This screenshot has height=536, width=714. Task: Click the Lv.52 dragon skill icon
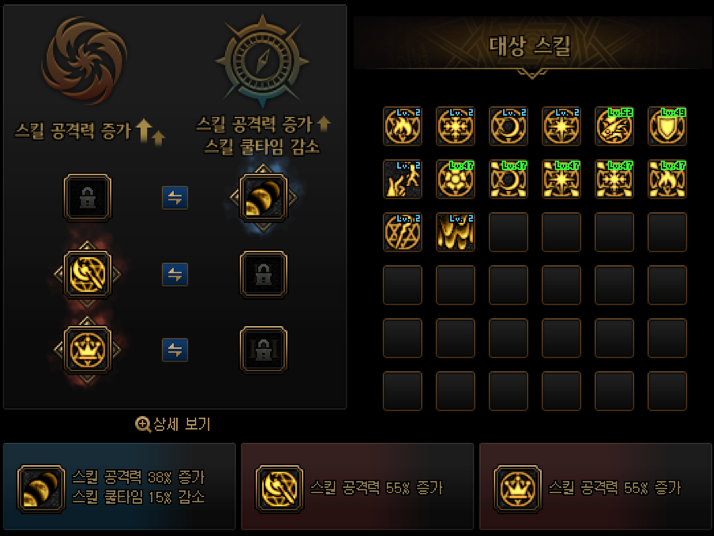(x=614, y=126)
